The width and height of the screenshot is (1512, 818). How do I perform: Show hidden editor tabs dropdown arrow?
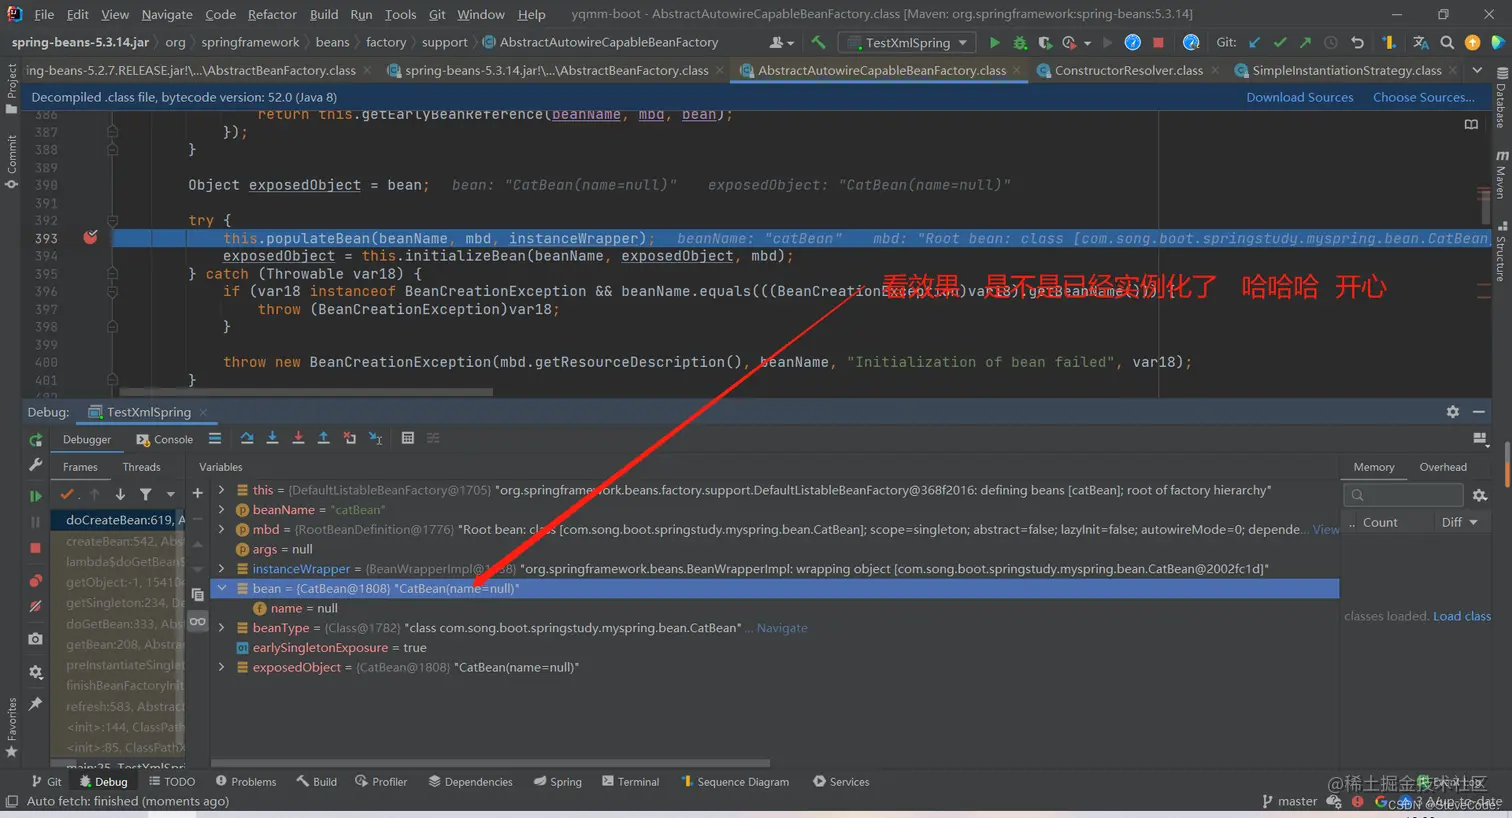coord(1477,70)
